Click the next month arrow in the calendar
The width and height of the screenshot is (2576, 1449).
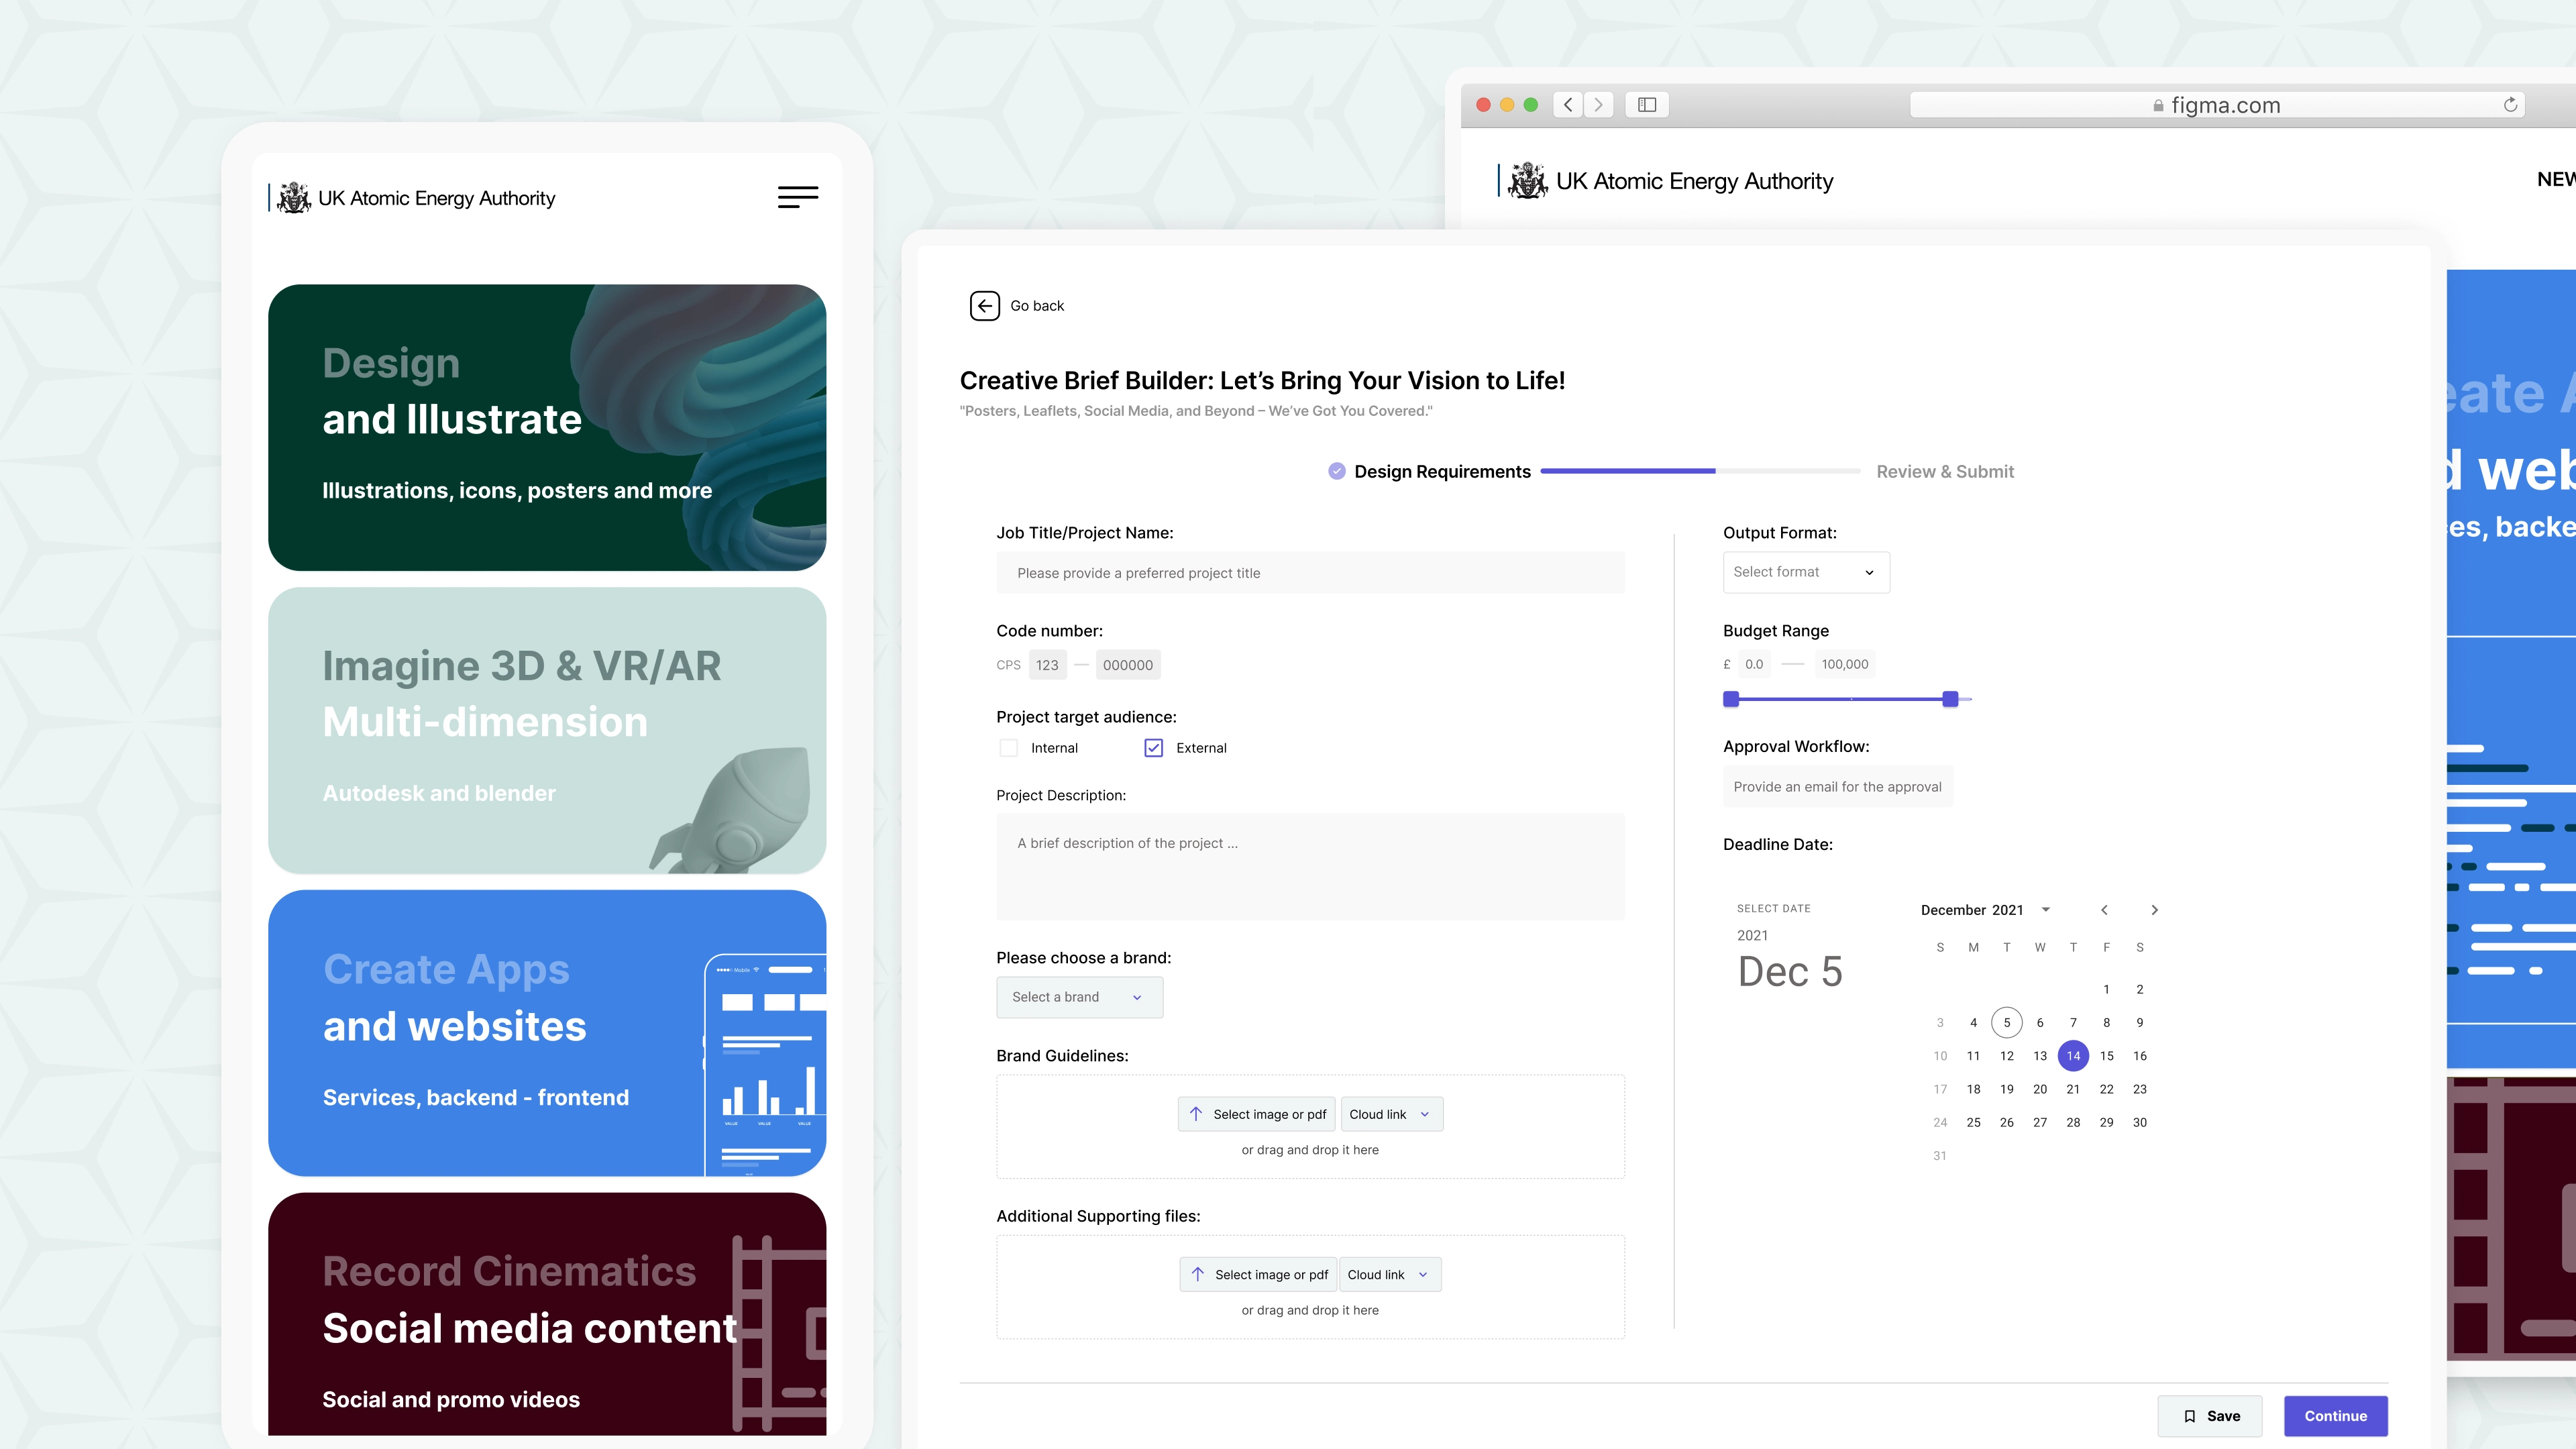click(2154, 910)
